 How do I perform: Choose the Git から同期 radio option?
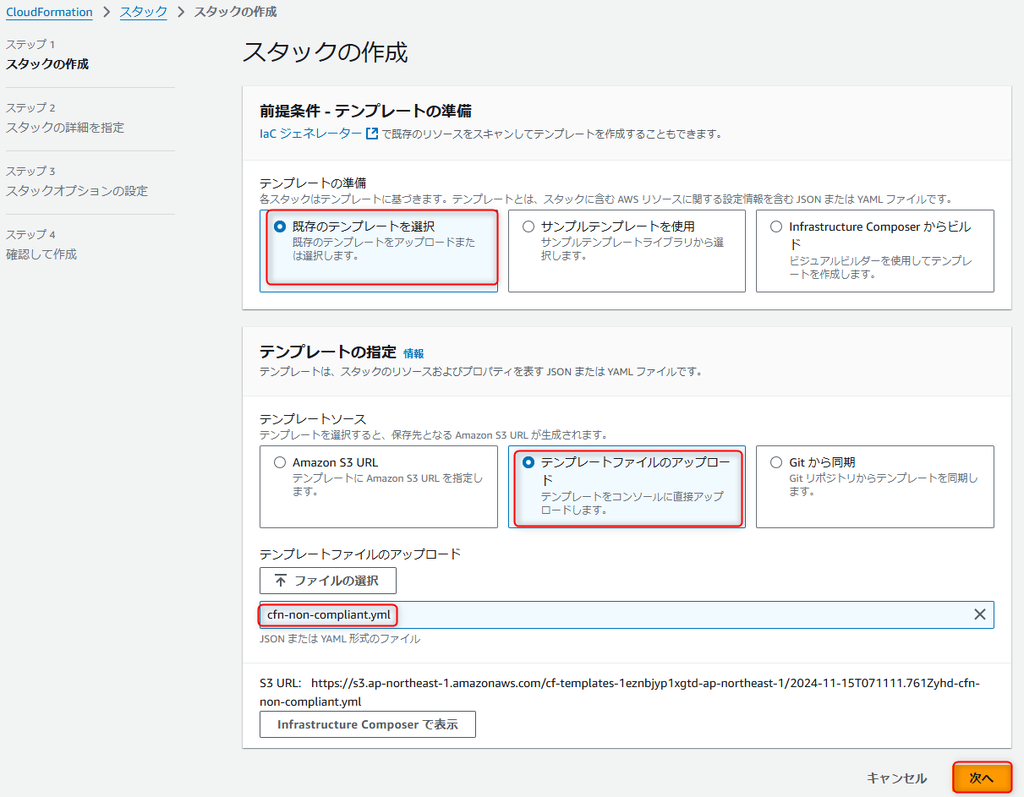click(776, 463)
